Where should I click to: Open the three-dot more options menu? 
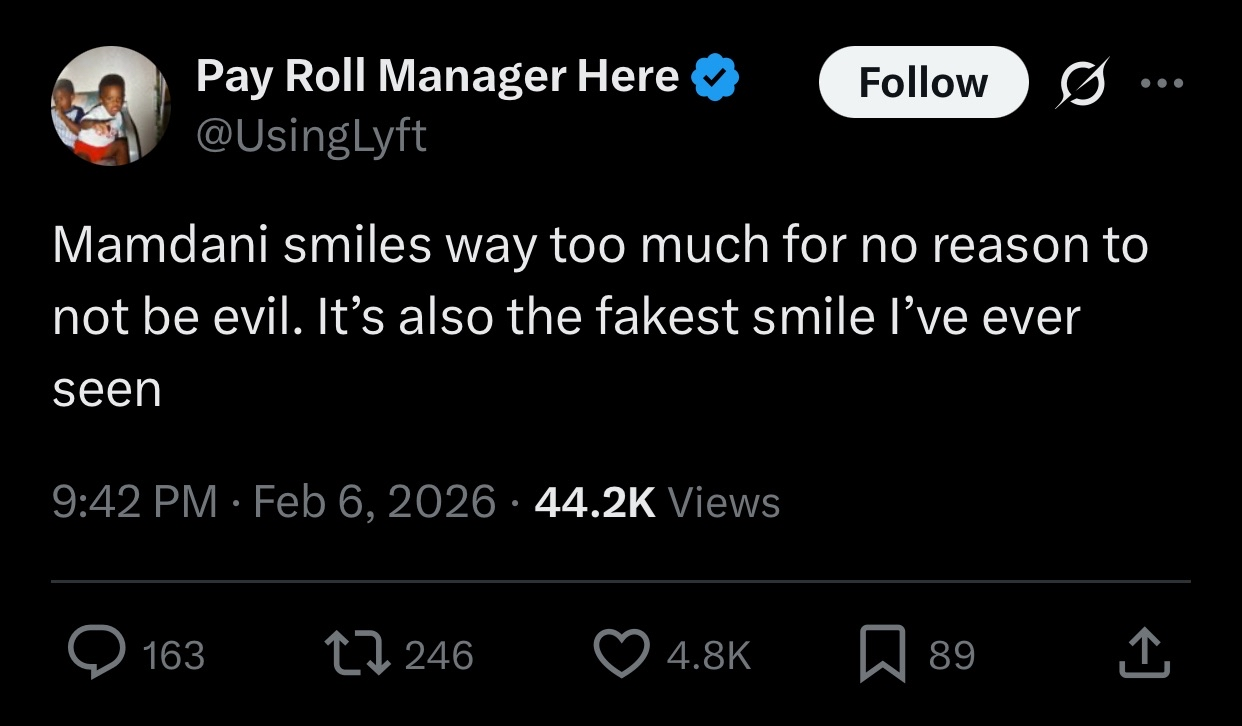pyautogui.click(x=1162, y=82)
